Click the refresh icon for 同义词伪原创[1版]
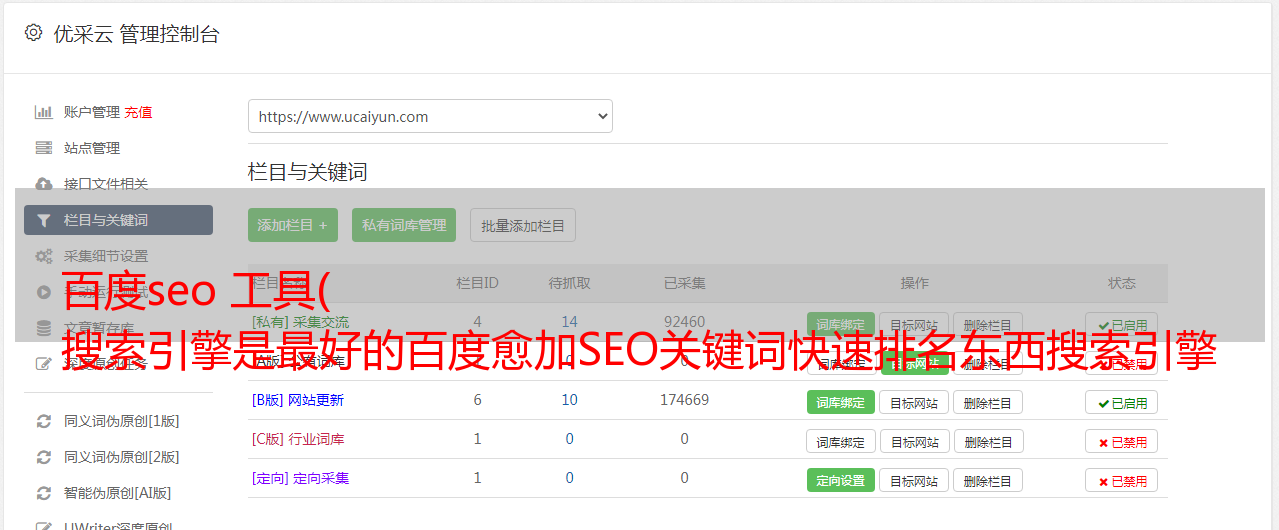Screen dimensions: 1279x530 pyautogui.click(x=43, y=421)
